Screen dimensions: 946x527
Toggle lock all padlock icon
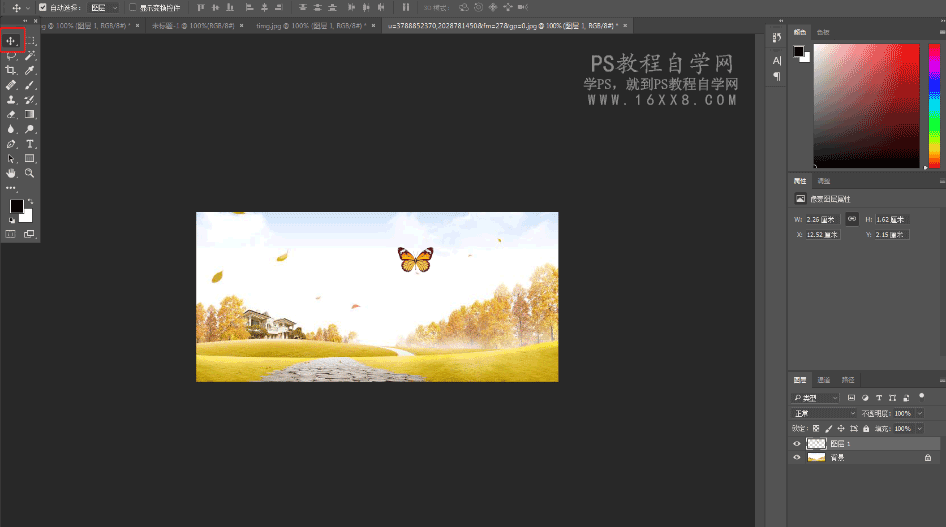[866, 429]
